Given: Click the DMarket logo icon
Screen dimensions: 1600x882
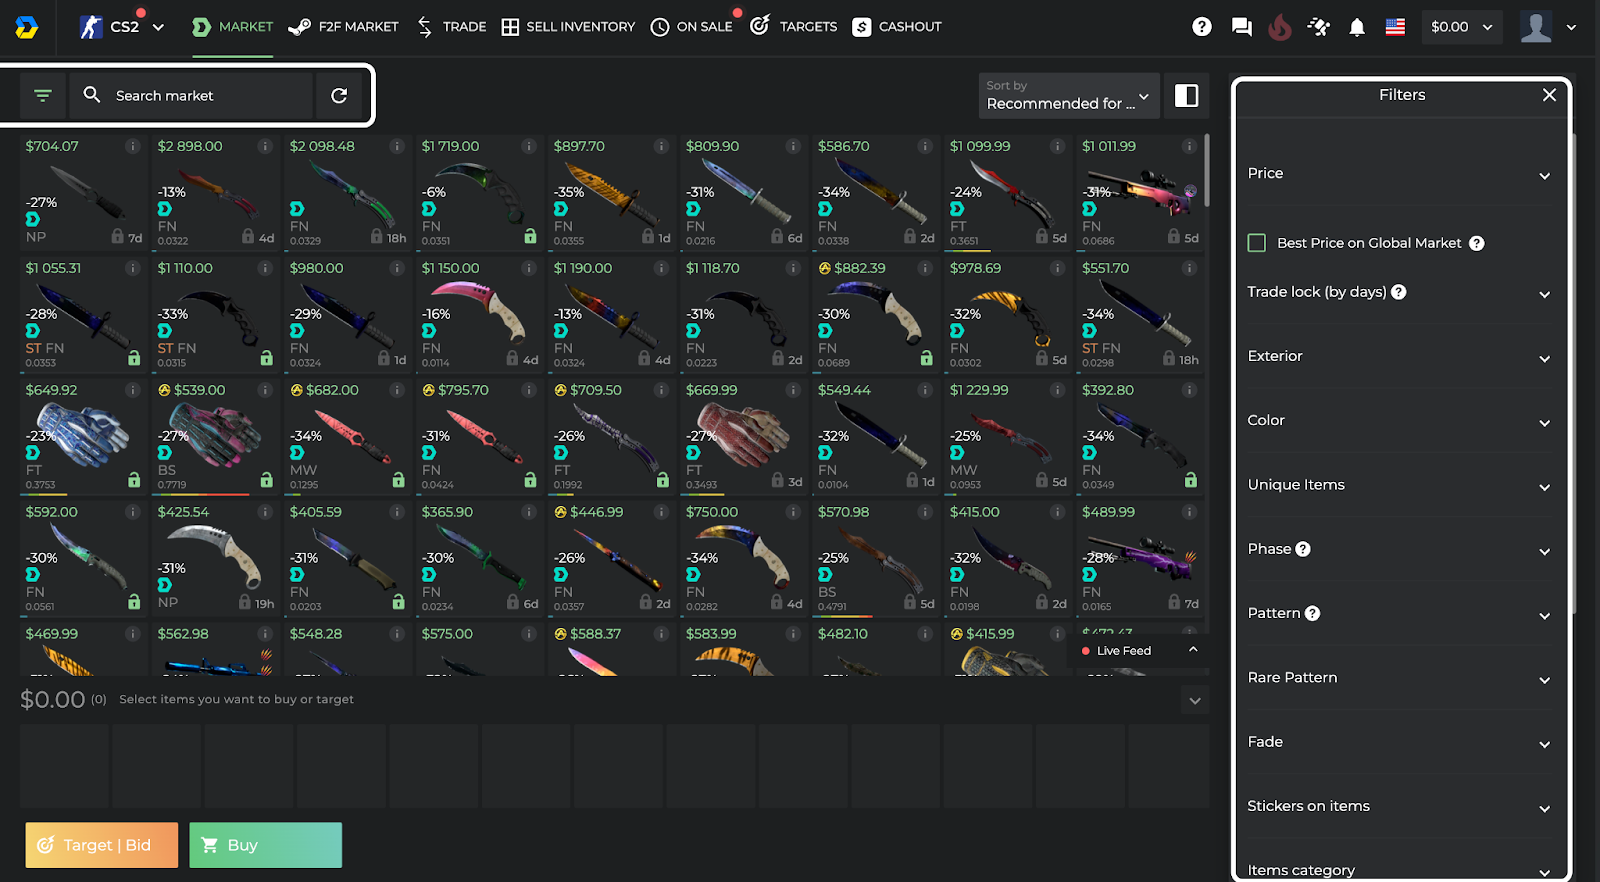Looking at the screenshot, I should pos(27,27).
